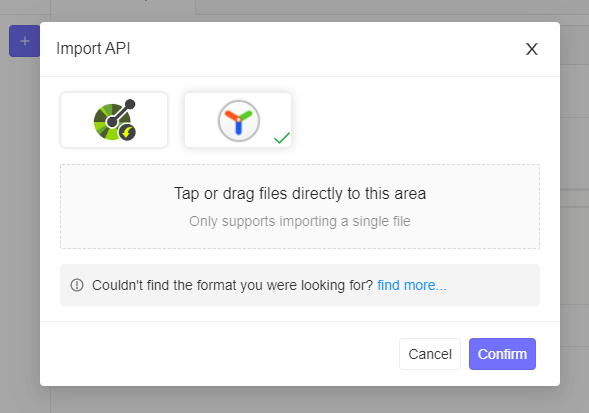Click the Import API dialog title
The width and height of the screenshot is (589, 413).
[93, 48]
